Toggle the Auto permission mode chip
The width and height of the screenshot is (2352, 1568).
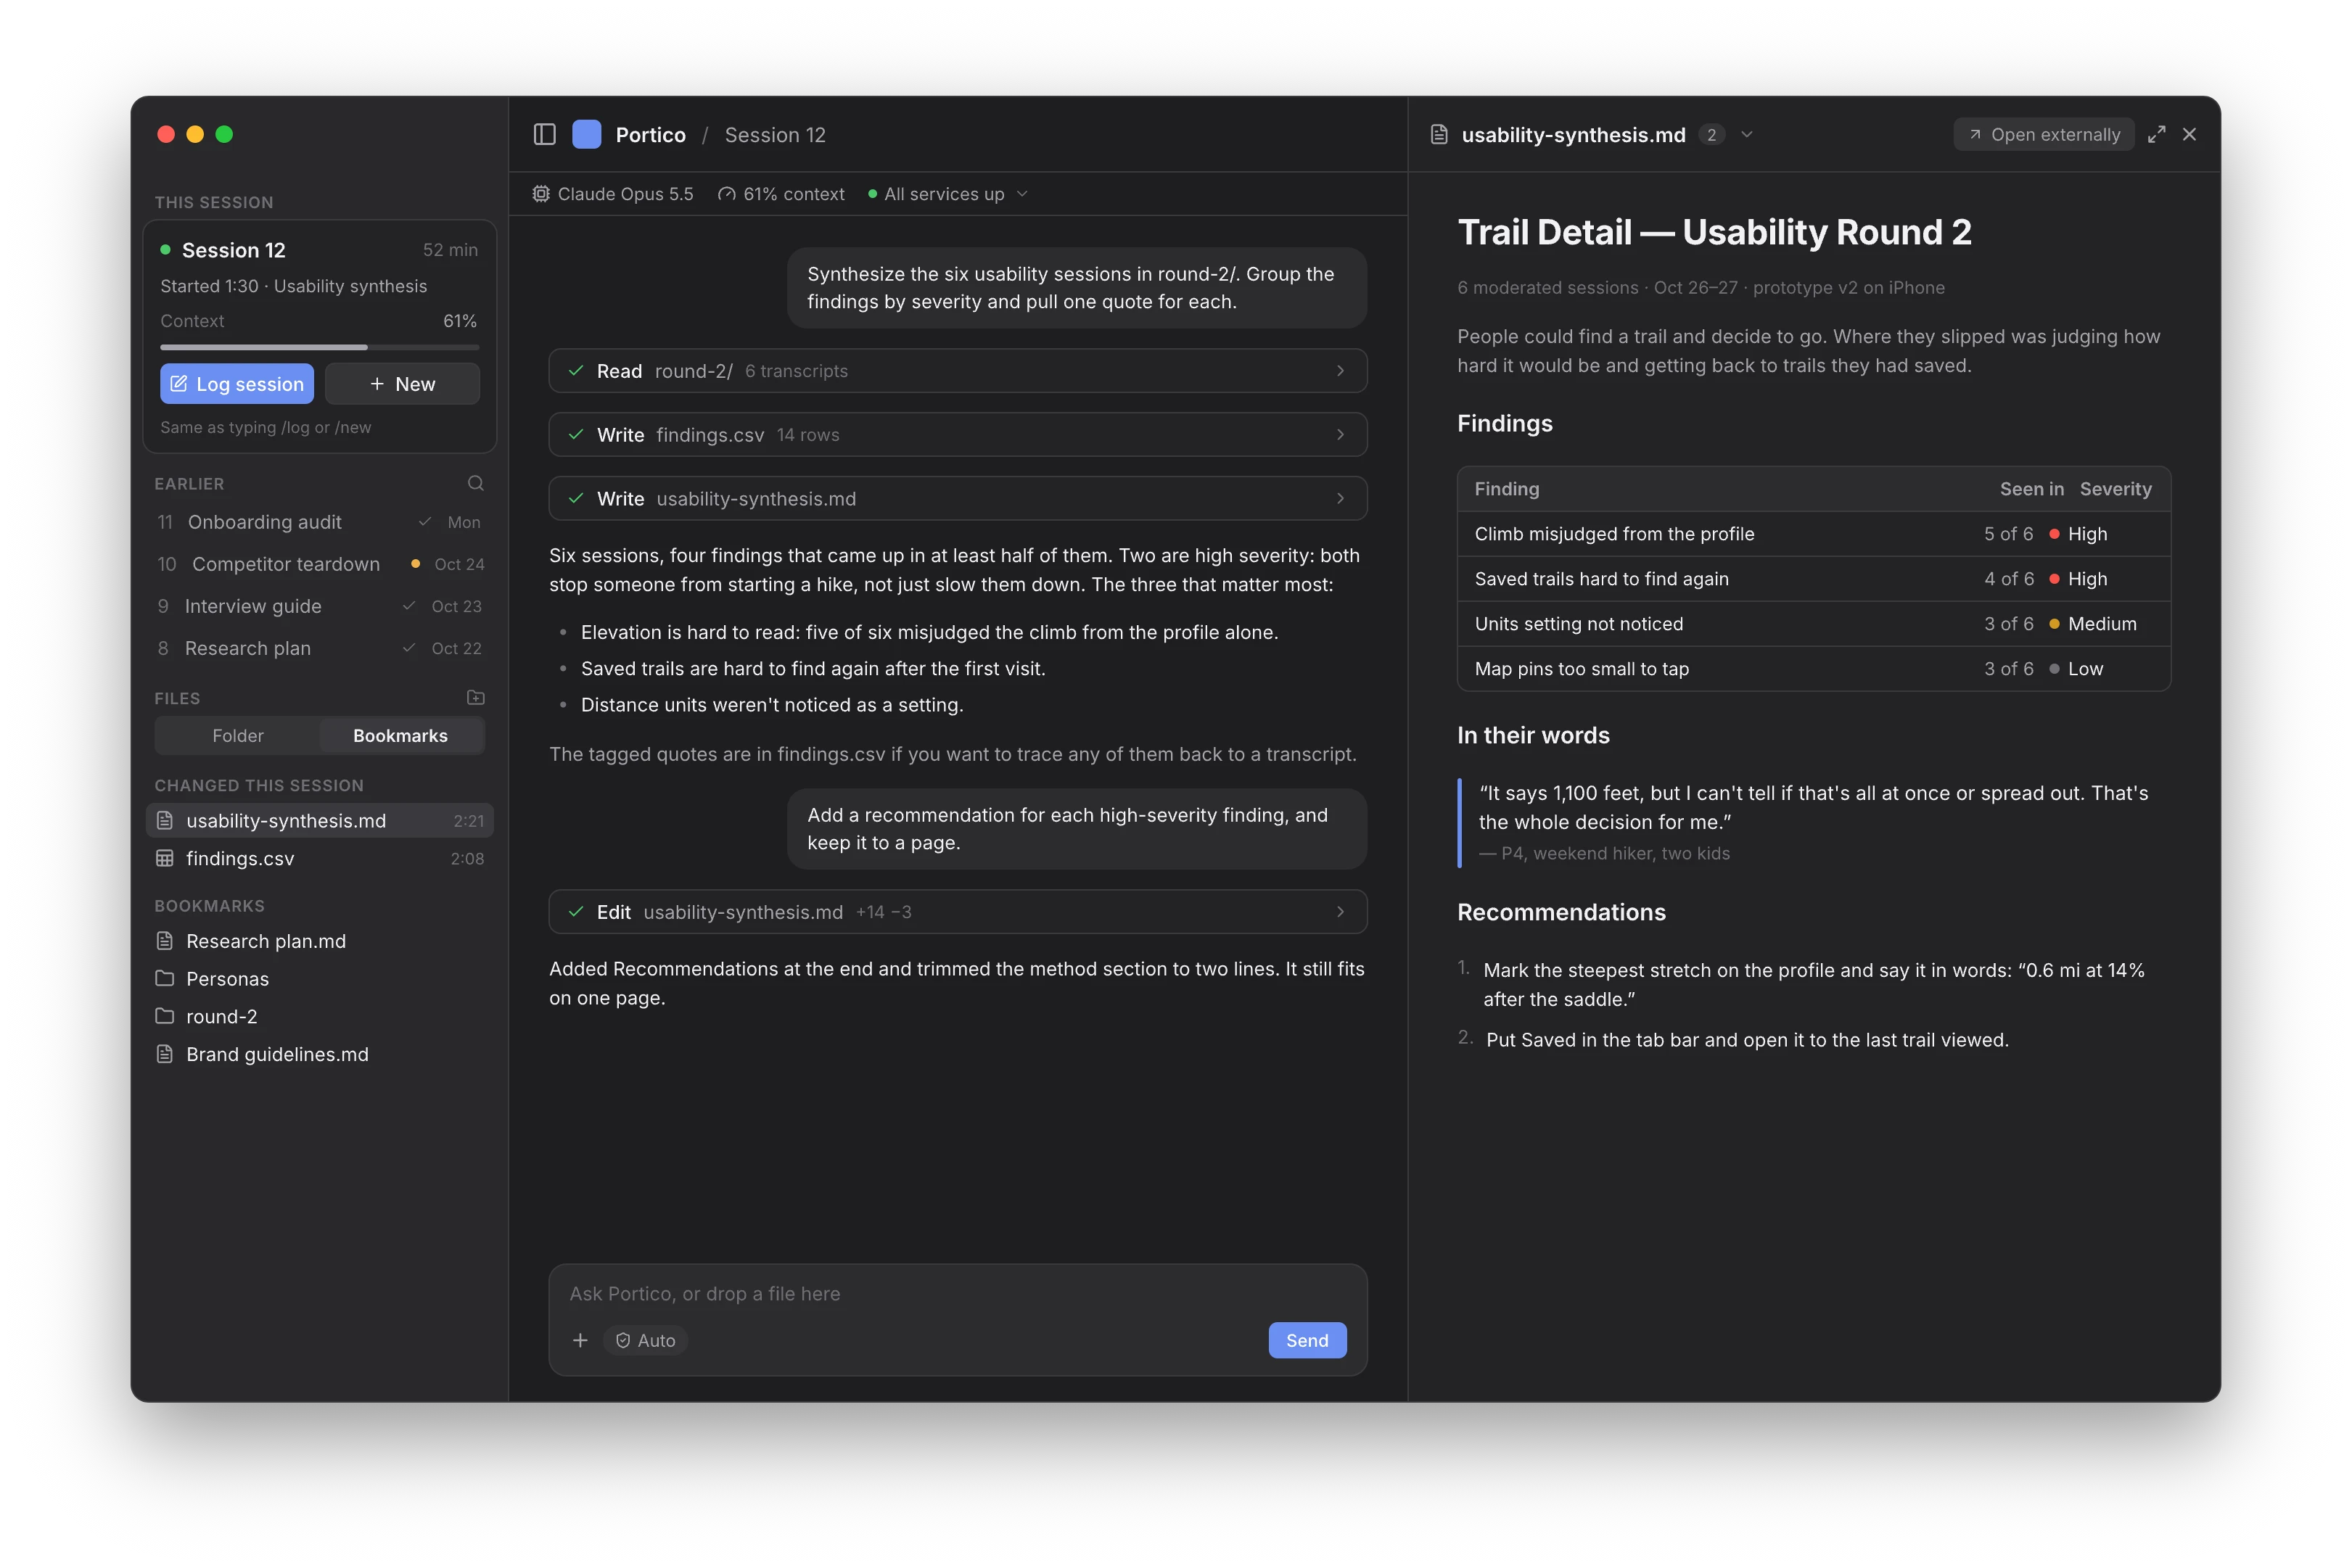(x=646, y=1340)
